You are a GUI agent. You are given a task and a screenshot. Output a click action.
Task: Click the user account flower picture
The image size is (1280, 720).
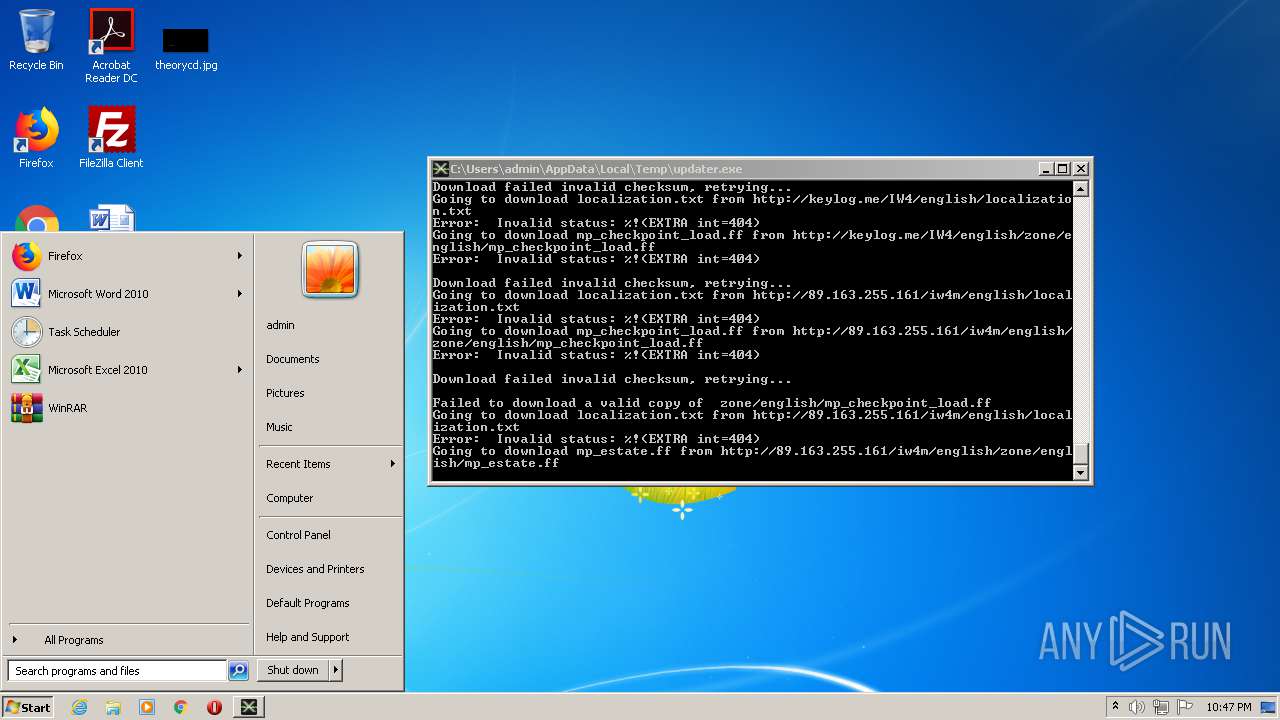(x=330, y=269)
